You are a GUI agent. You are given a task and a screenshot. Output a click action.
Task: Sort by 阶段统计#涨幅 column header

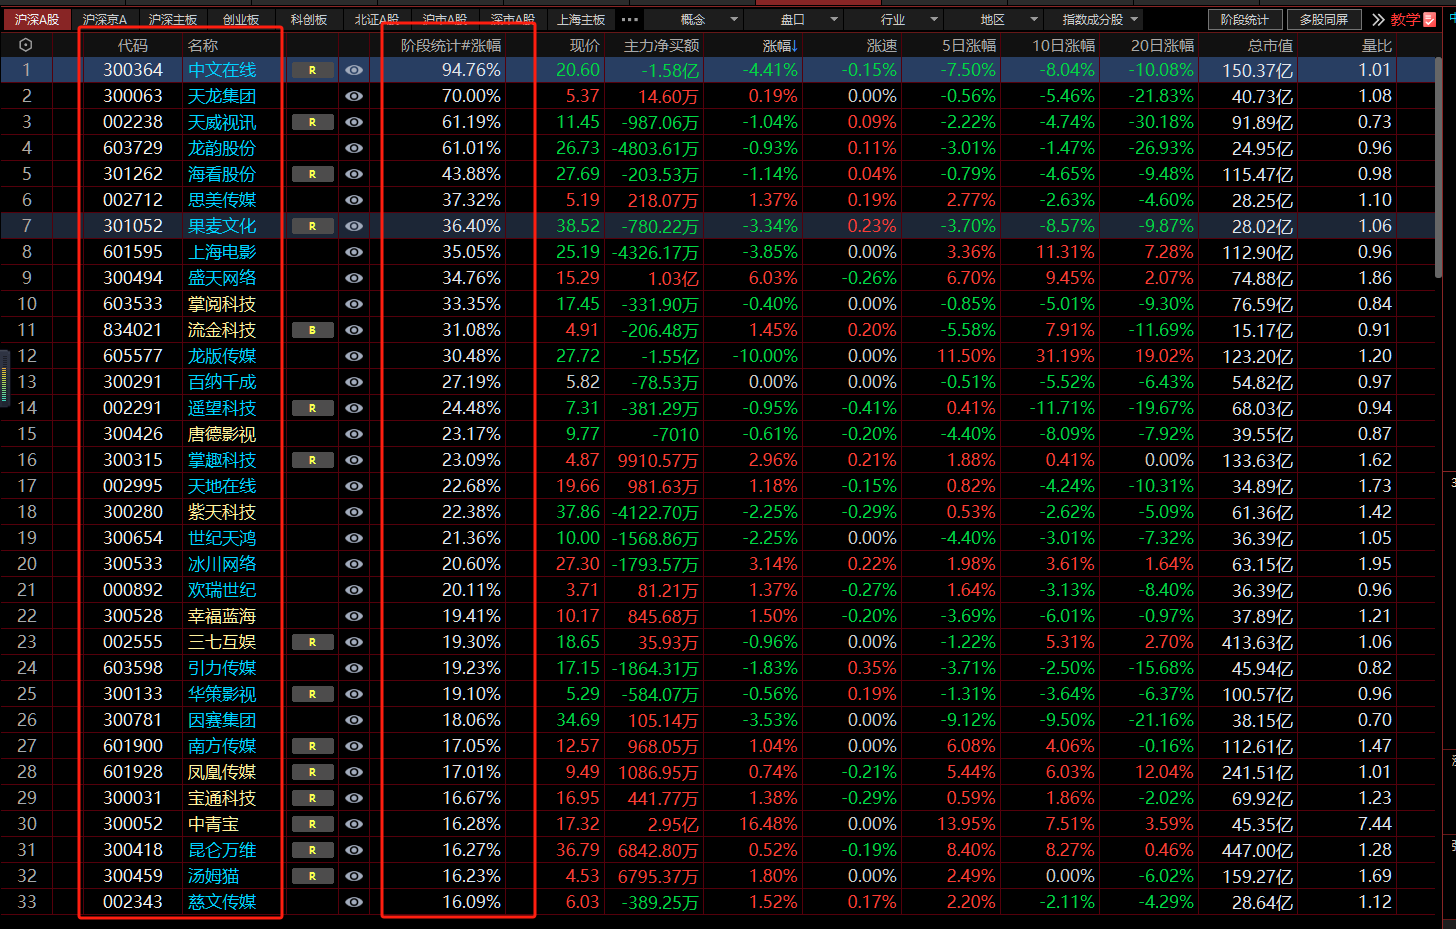[x=450, y=45]
